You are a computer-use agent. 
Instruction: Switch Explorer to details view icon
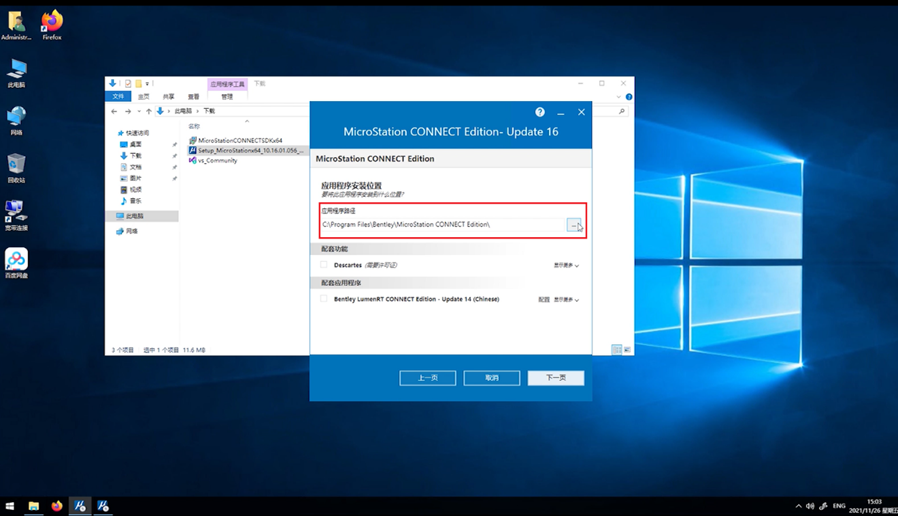coord(617,349)
